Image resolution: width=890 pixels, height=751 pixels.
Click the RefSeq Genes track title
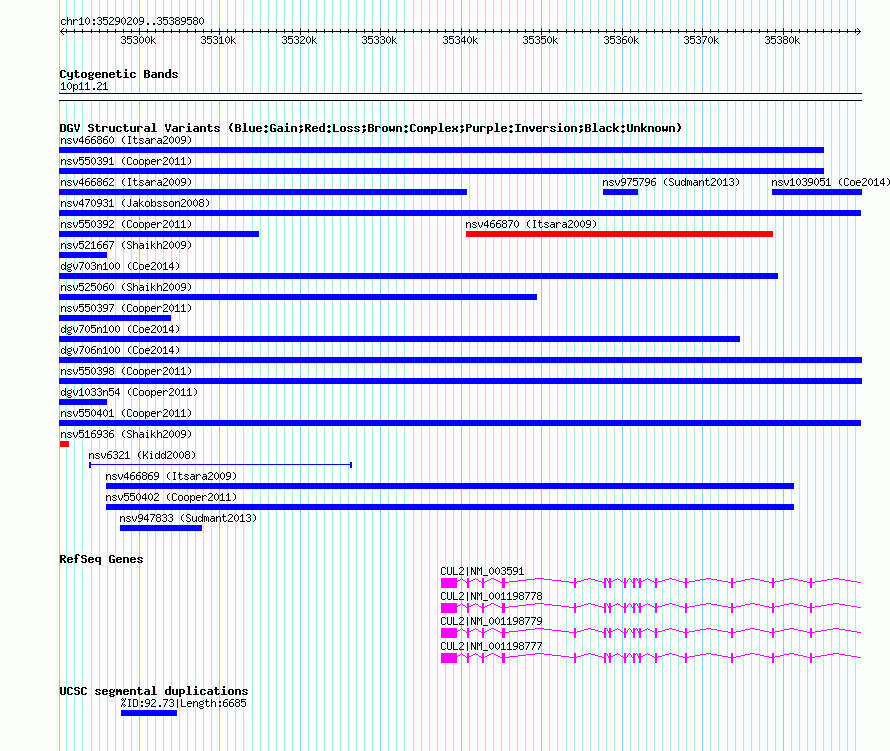click(x=101, y=559)
